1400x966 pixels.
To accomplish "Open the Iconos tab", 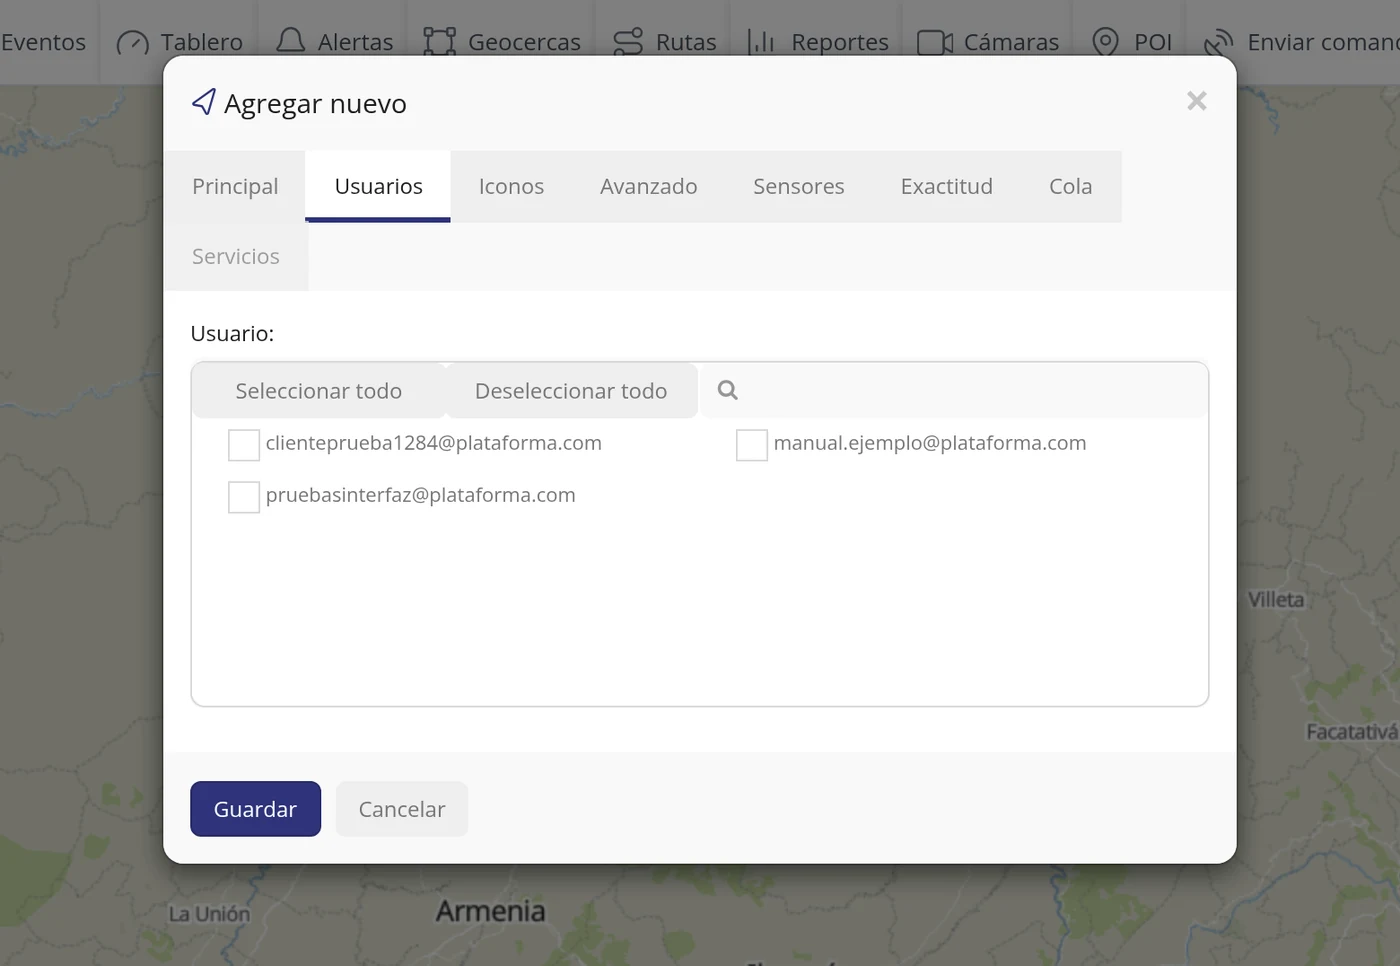I will tap(511, 187).
